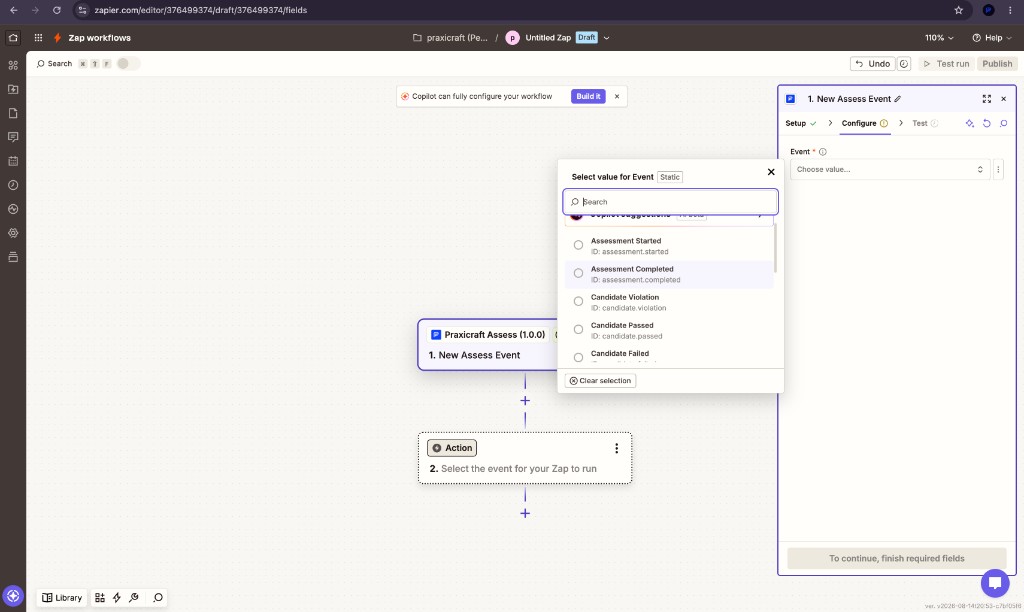1024x612 pixels.
Task: Click the Build it button
Action: coord(588,96)
